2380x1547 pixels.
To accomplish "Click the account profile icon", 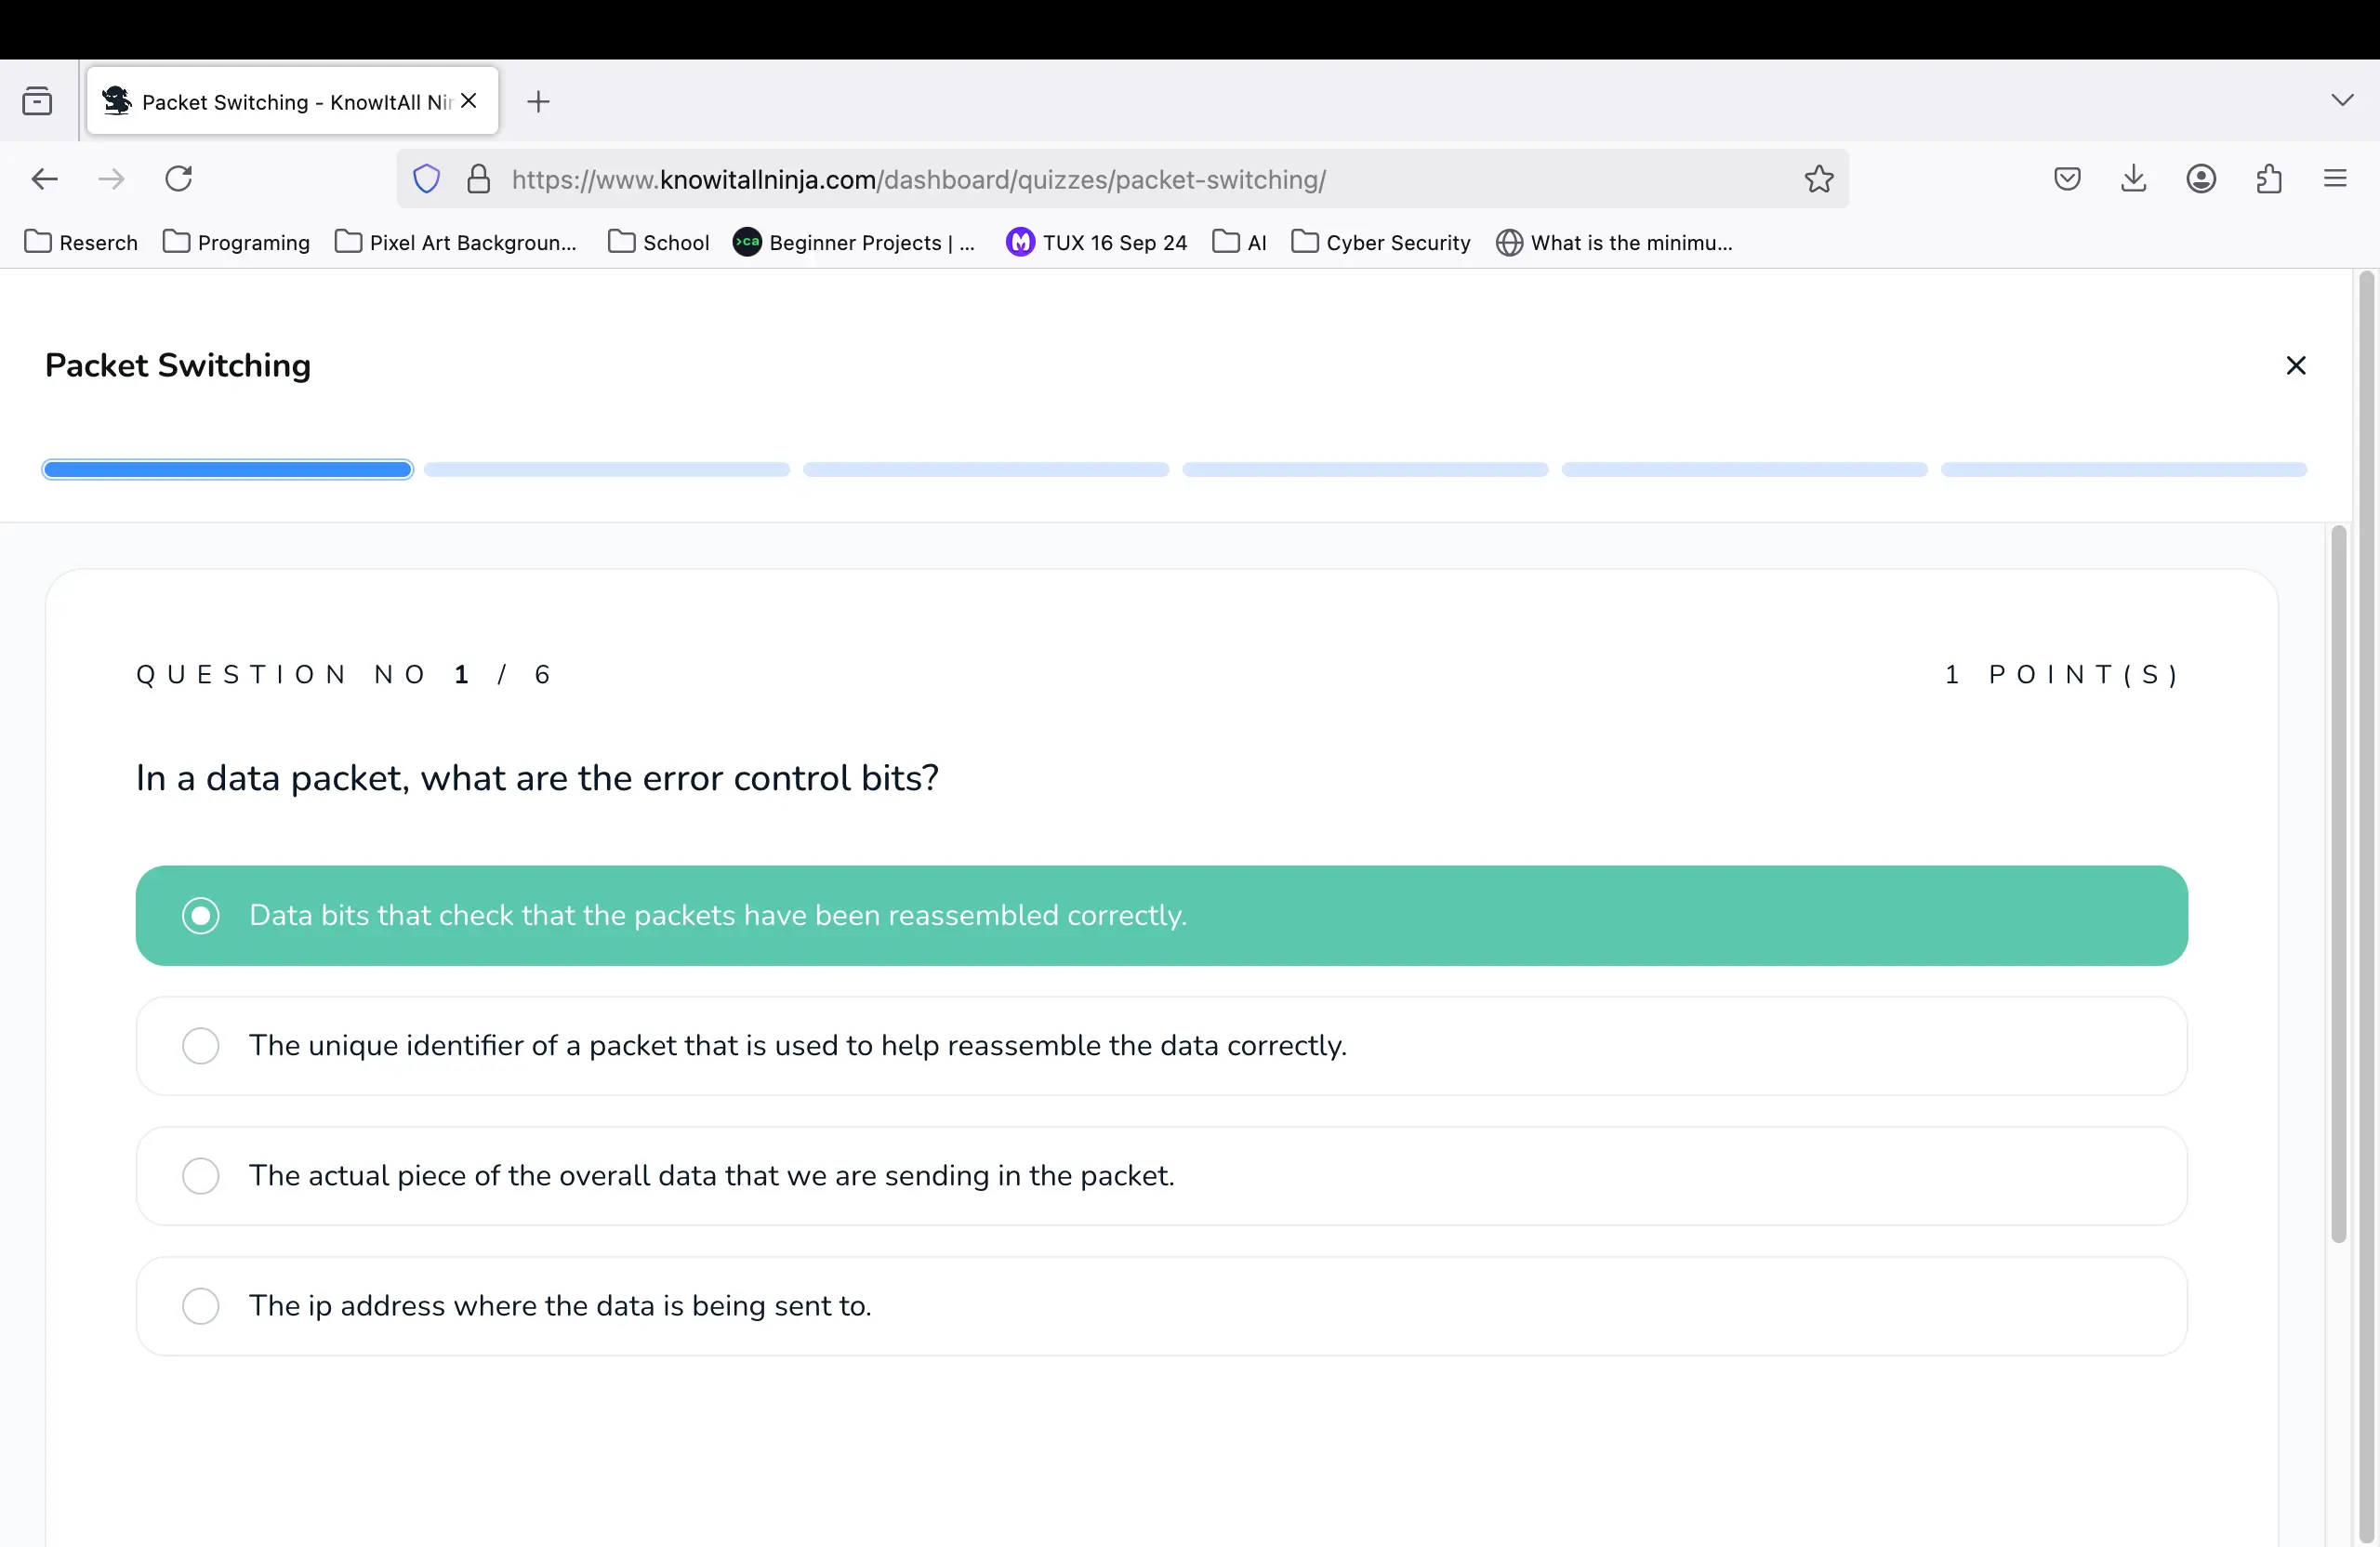I will (x=2201, y=178).
